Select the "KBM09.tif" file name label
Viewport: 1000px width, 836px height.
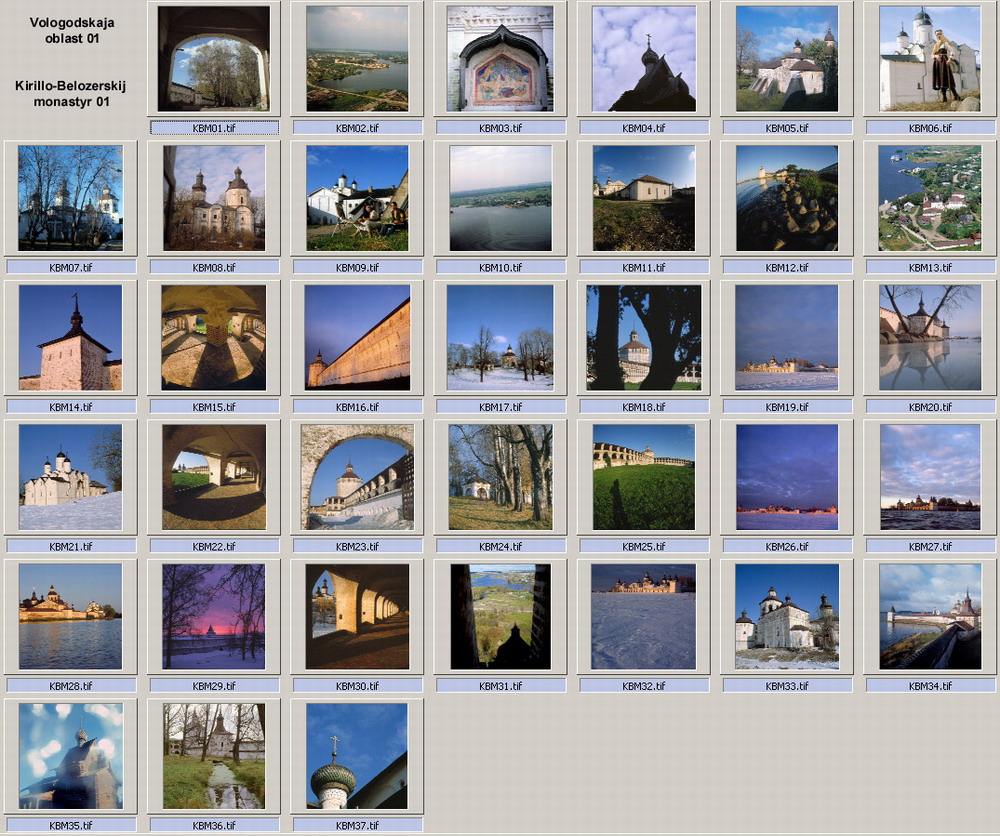(x=357, y=267)
